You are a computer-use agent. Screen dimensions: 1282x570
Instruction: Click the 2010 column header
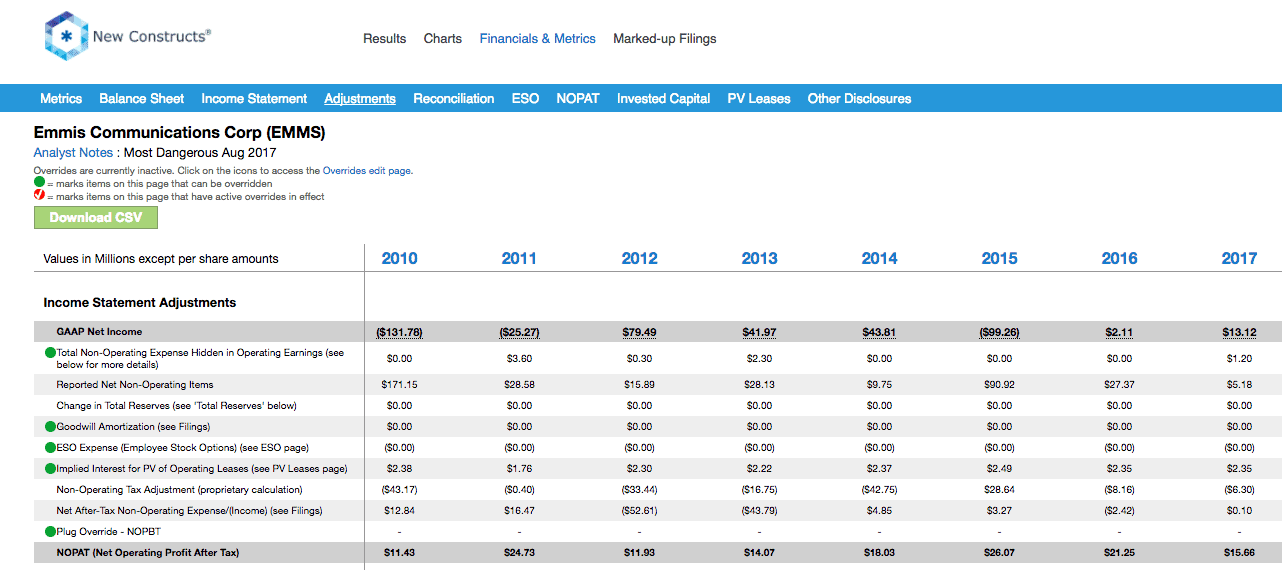click(x=399, y=258)
